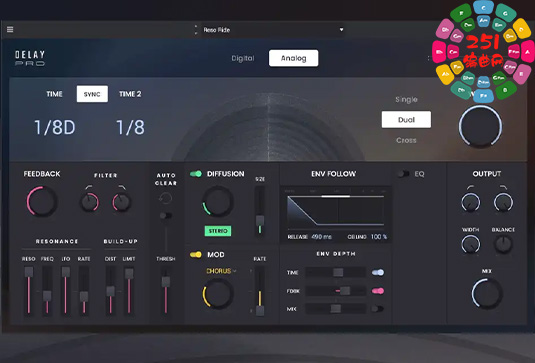535x363 pixels.
Task: Open the Reso Ride preset dropdown arrow
Action: pos(341,30)
